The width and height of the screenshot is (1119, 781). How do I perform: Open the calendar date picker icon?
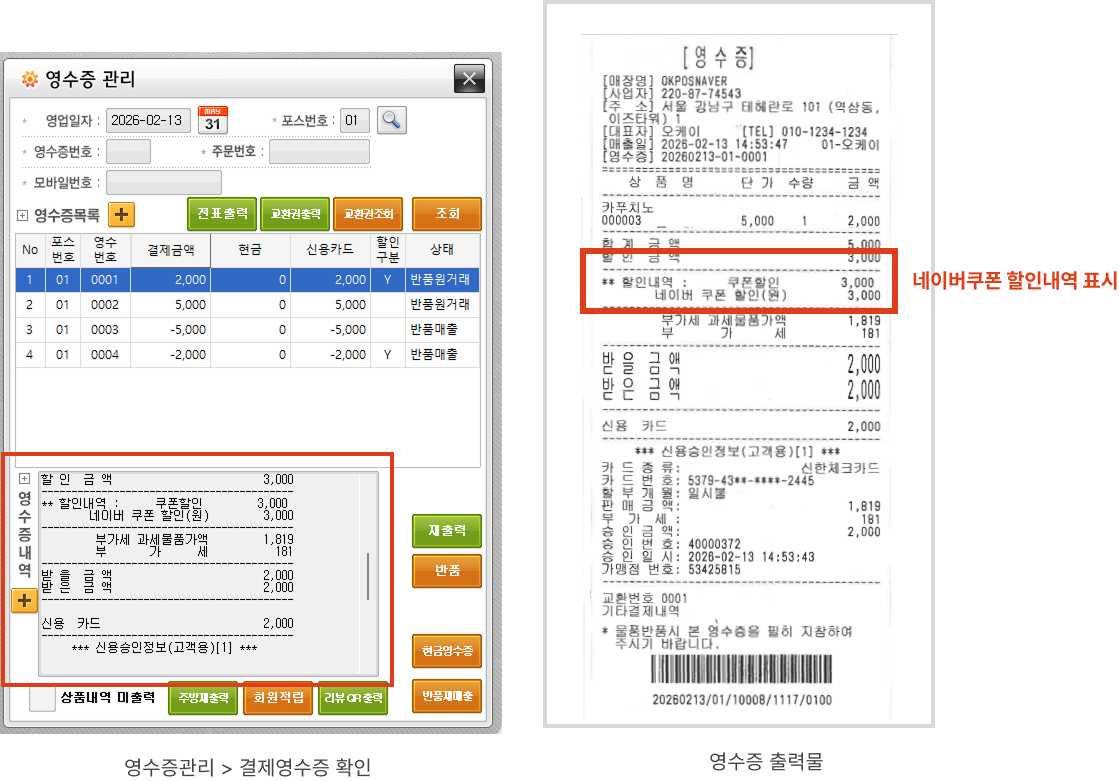click(x=213, y=119)
